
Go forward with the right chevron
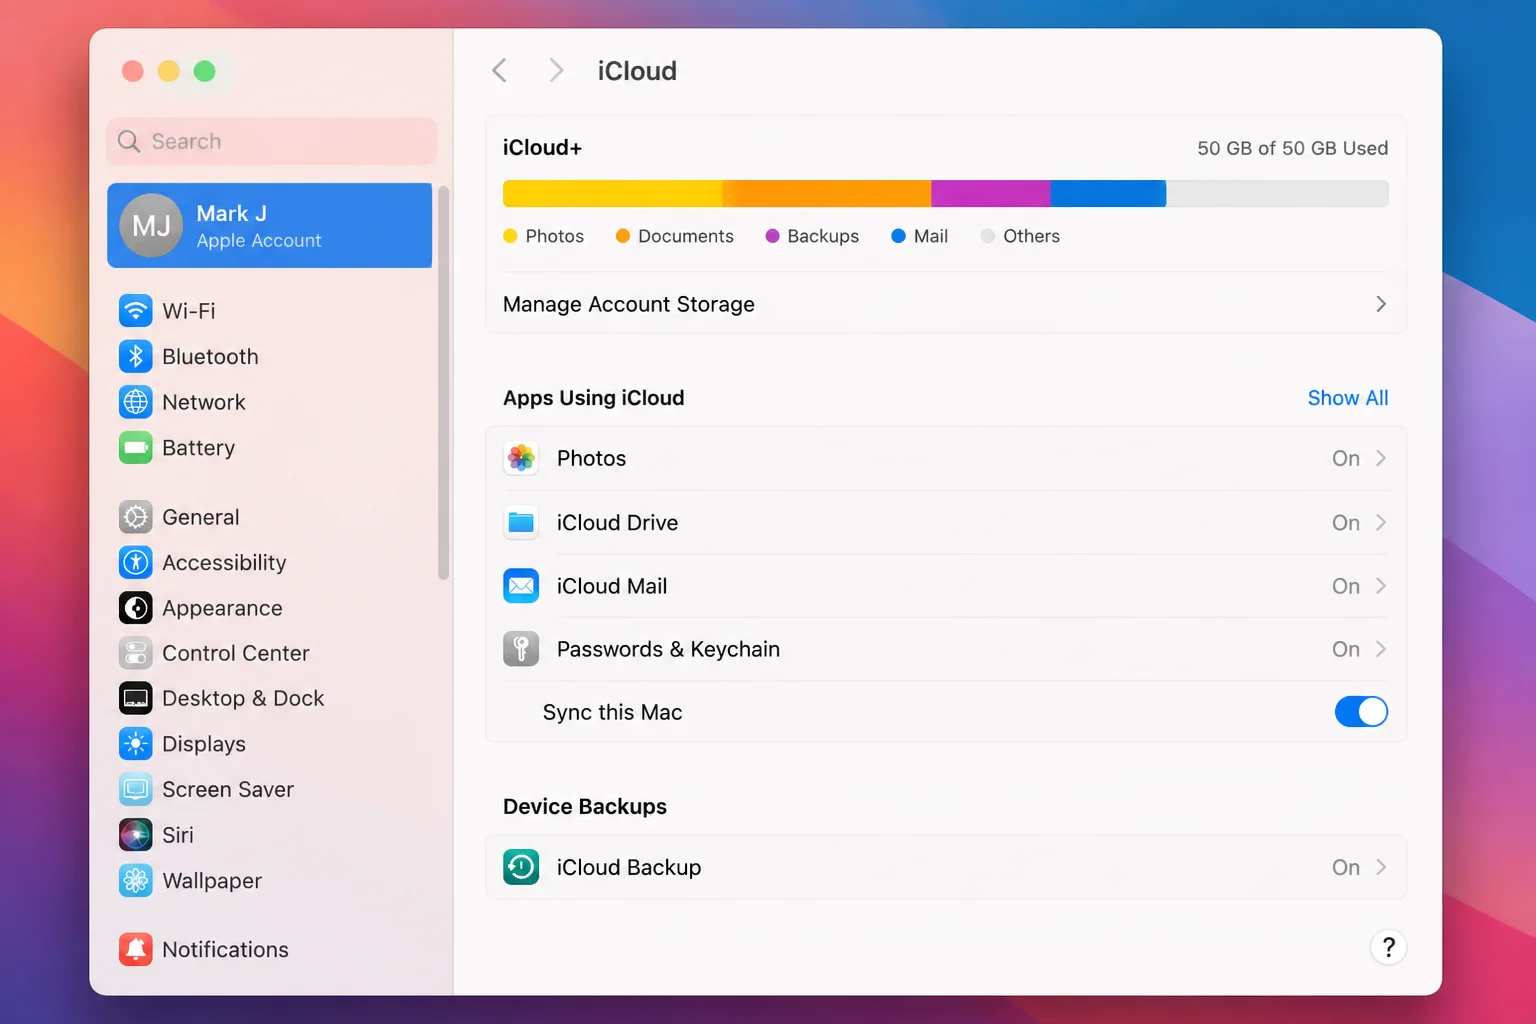[556, 71]
